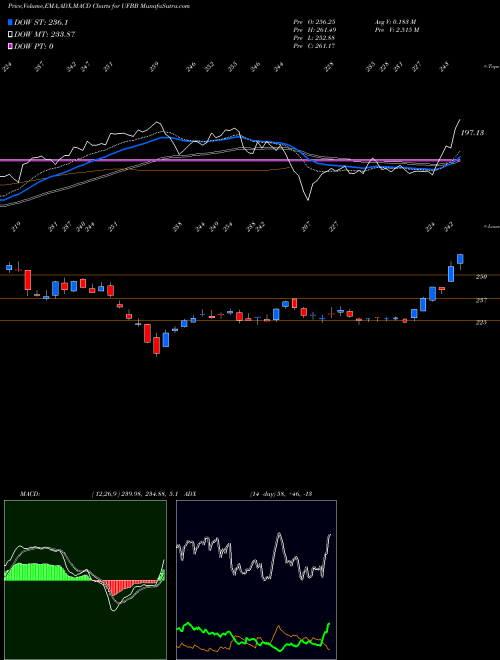Image resolution: width=500 pixels, height=660 pixels.
Task: Click the ADX label above the indicator panel
Action: (x=191, y=493)
